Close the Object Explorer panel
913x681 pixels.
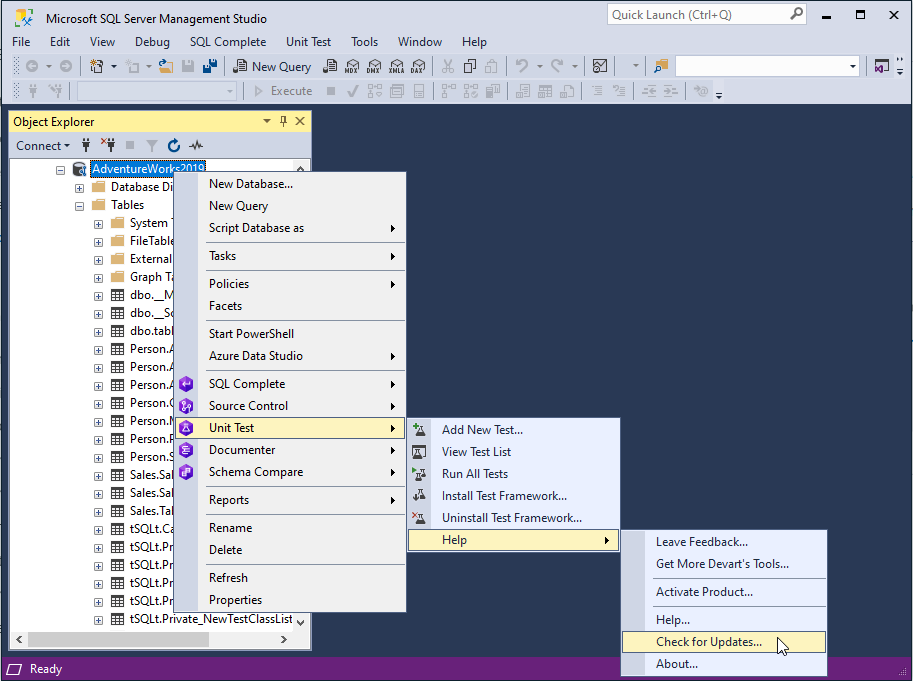tap(300, 121)
